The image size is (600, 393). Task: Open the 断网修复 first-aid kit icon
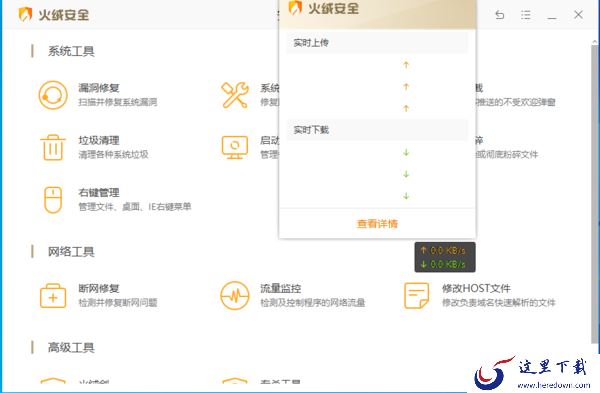click(53, 296)
